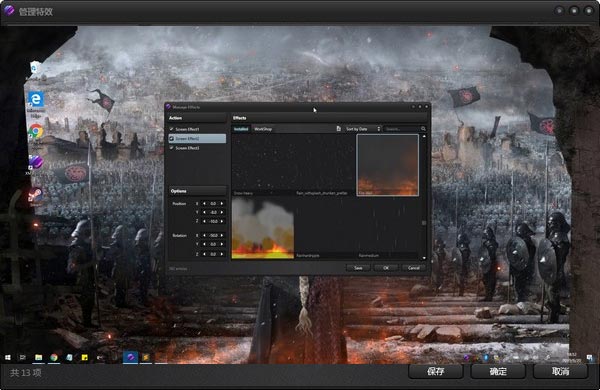Toggle the Screen Effect2 checkbox
This screenshot has width=600, height=390.
coord(171,139)
